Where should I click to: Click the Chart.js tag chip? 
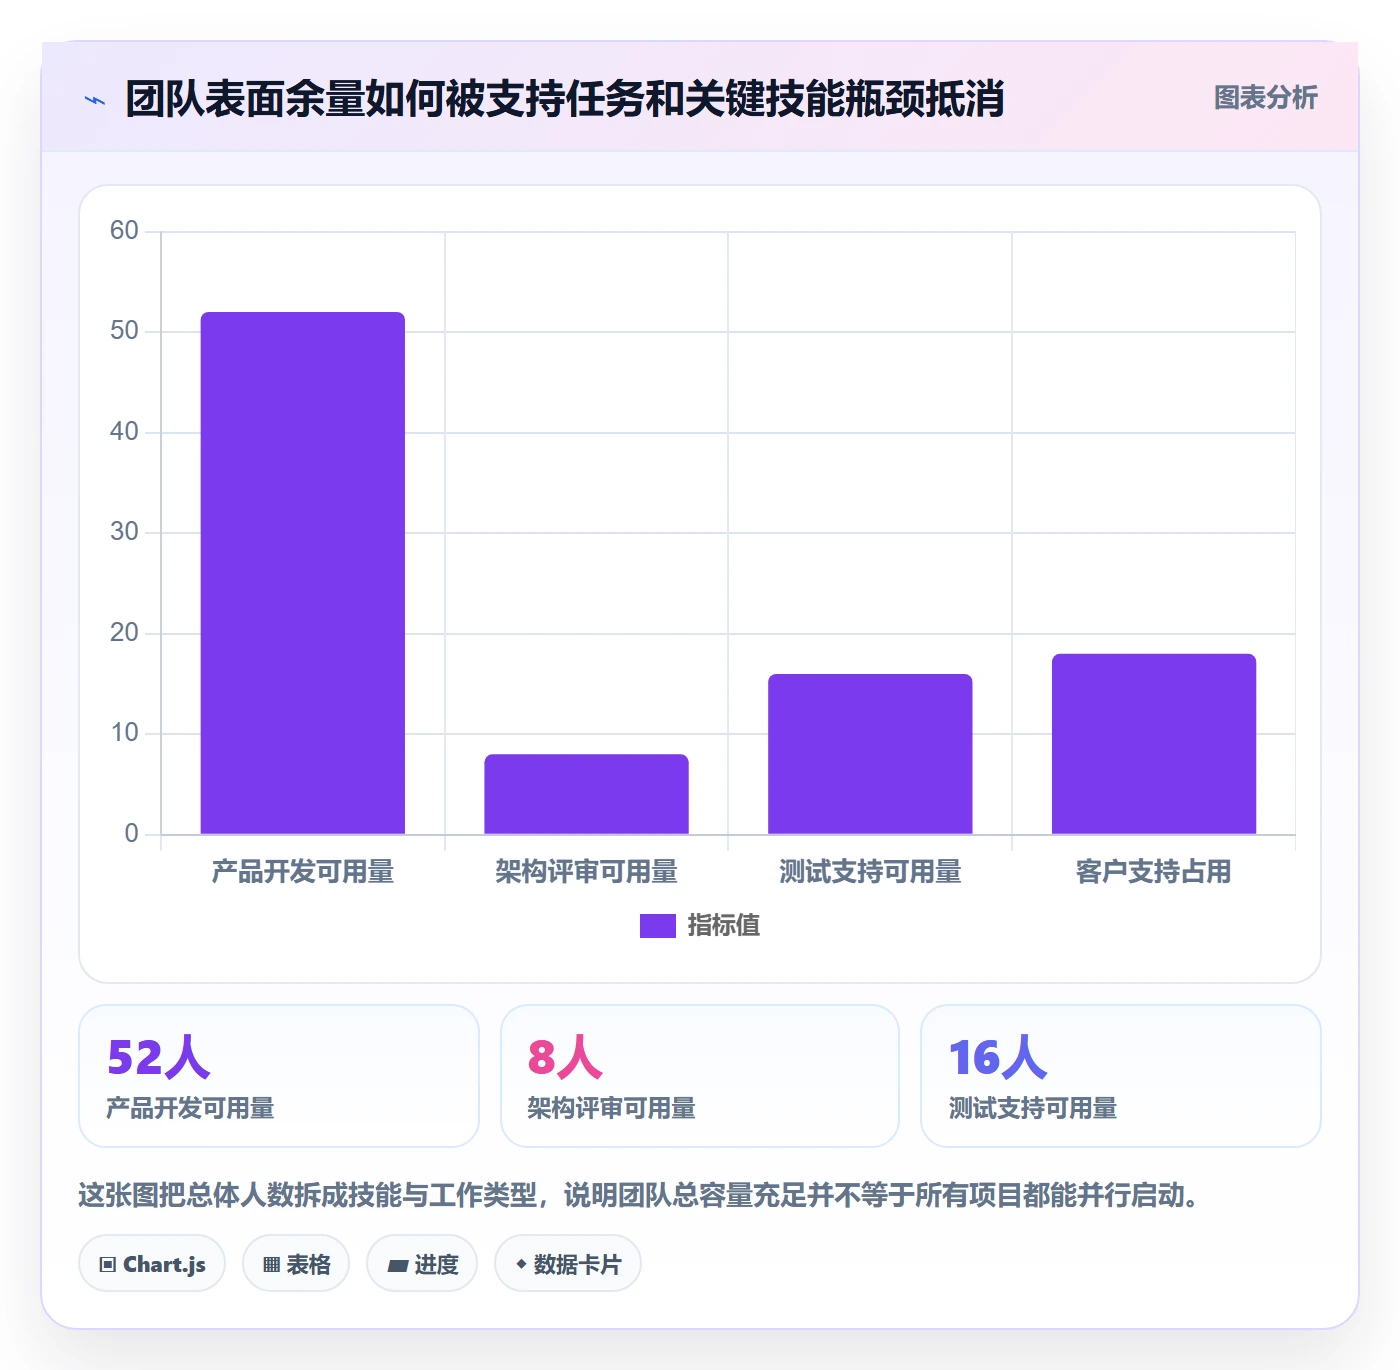coord(152,1264)
